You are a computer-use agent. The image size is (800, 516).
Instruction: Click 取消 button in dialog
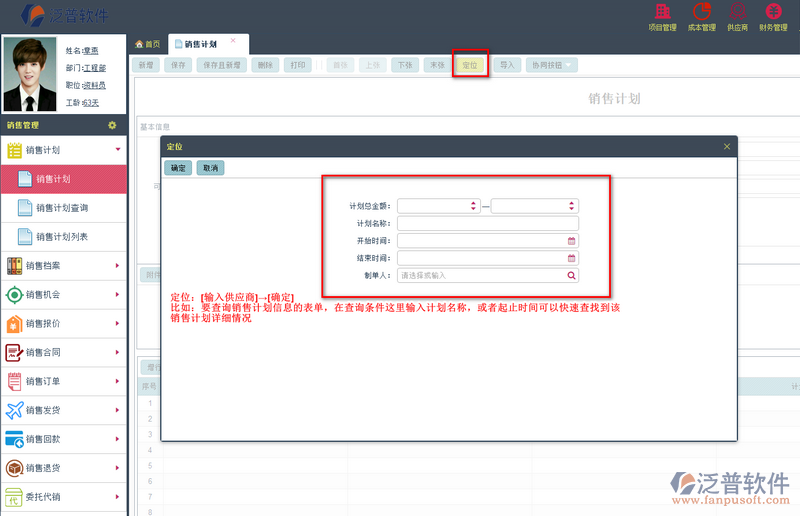pyautogui.click(x=210, y=168)
